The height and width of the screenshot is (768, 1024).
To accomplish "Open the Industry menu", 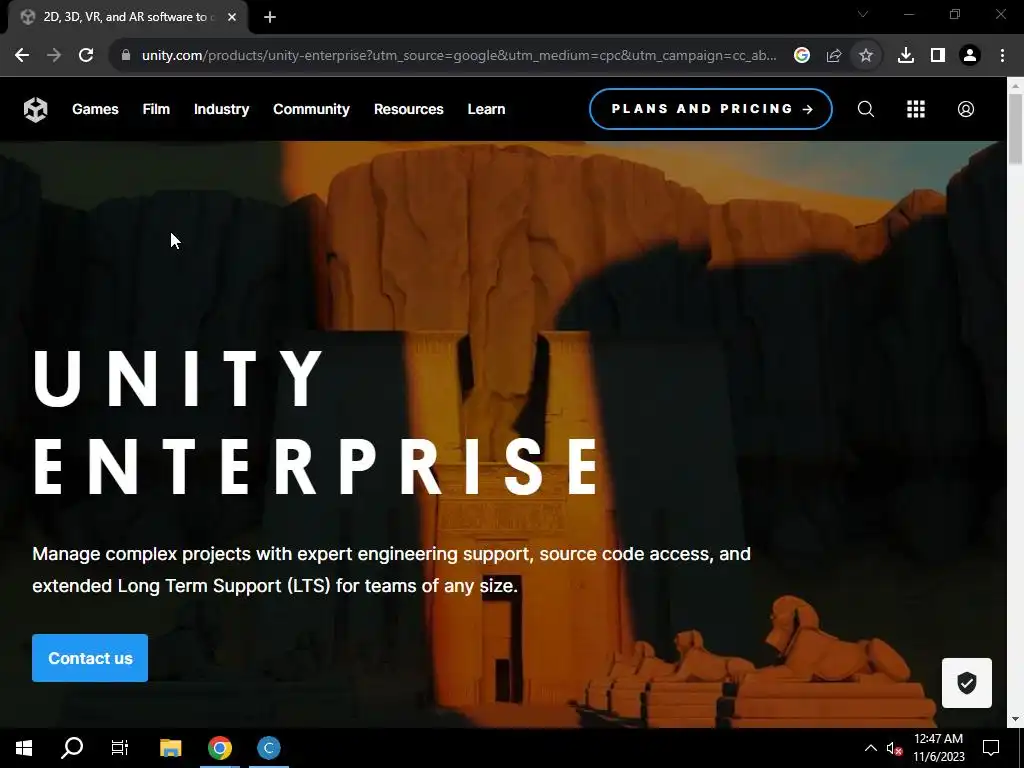I will click(221, 109).
